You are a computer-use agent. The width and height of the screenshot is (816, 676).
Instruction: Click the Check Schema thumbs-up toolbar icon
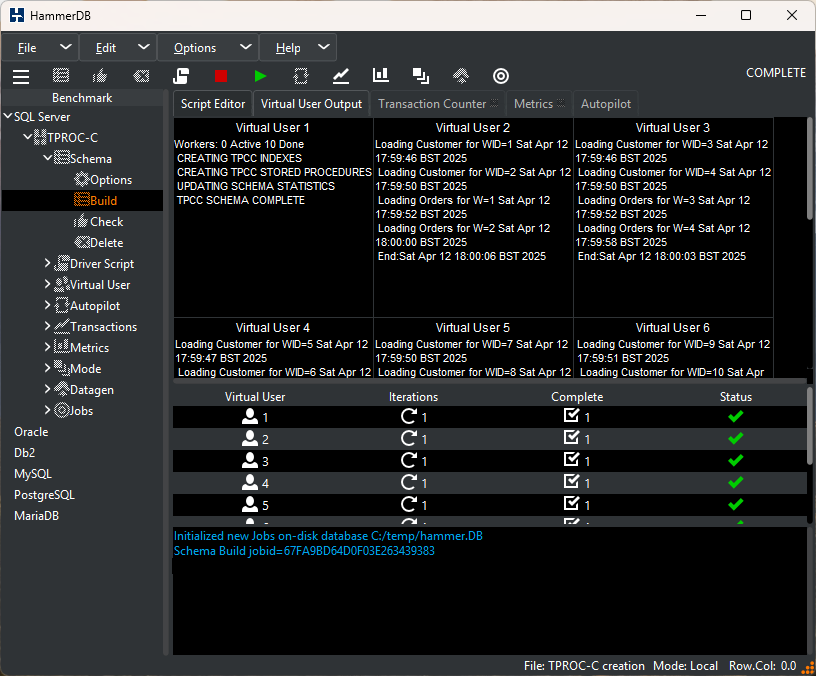(99, 76)
